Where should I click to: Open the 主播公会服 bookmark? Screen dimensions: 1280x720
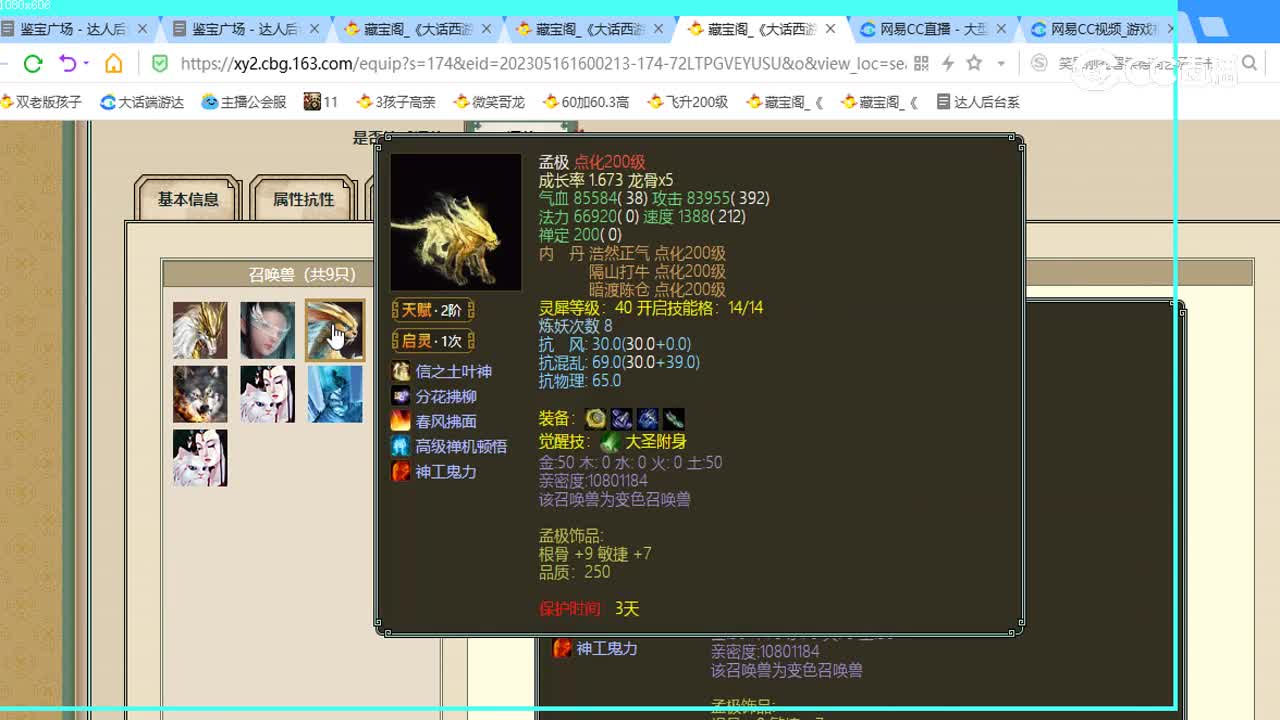[244, 101]
